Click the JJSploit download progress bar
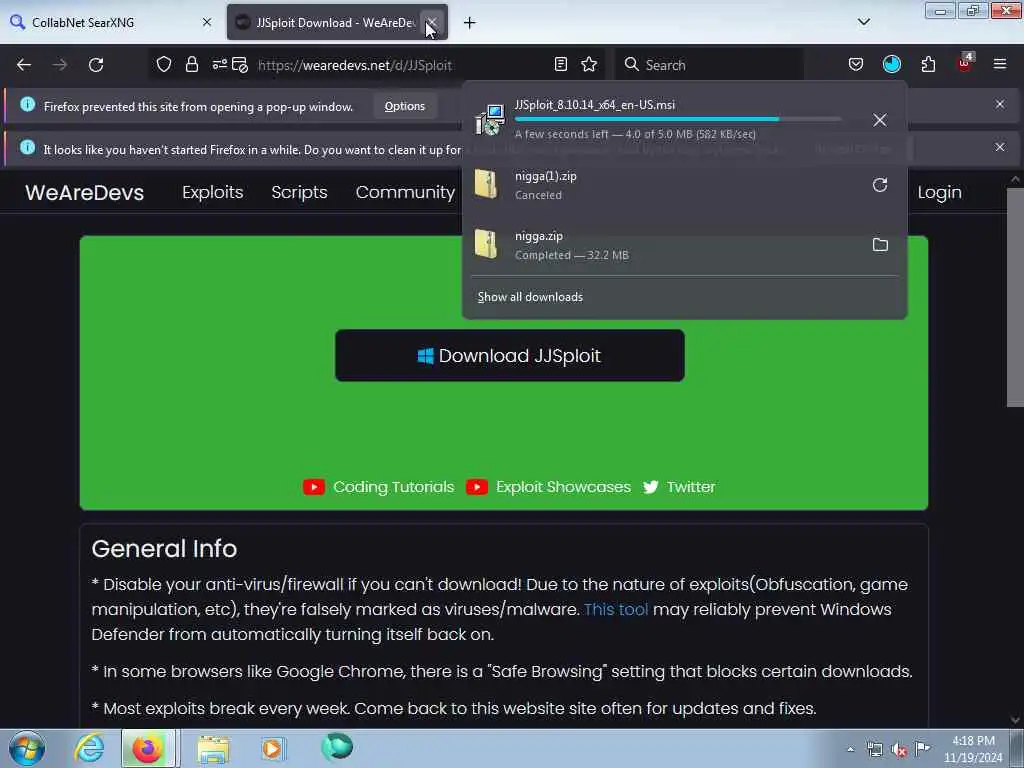1024x768 pixels. point(678,119)
